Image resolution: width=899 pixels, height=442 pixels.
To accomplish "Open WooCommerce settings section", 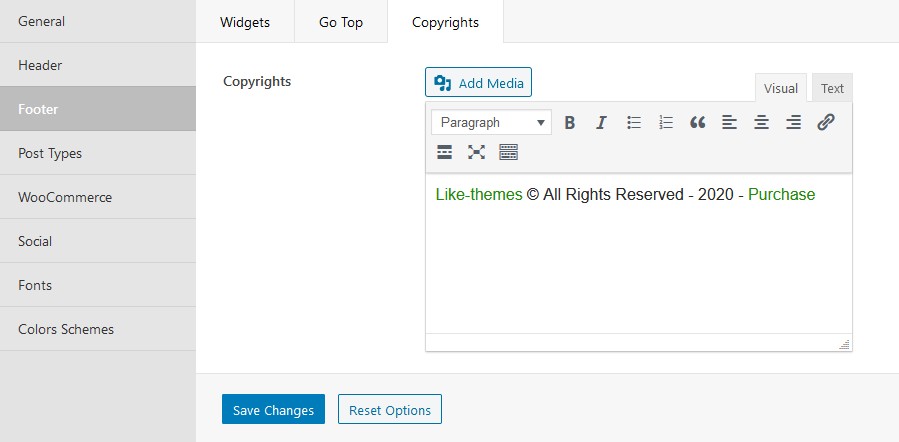I will point(97,197).
